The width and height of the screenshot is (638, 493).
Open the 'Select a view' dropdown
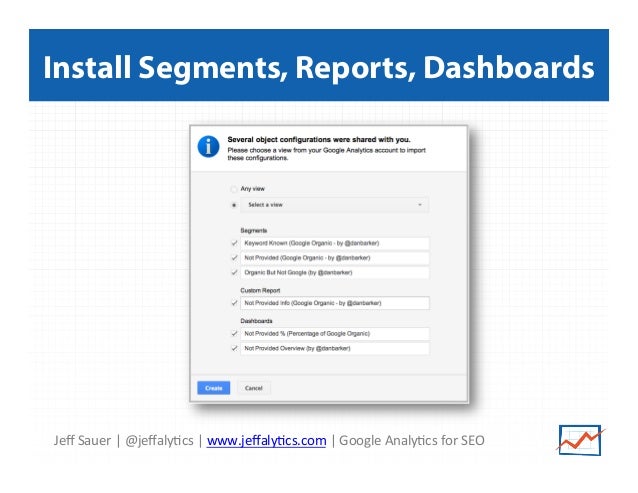pos(334,205)
